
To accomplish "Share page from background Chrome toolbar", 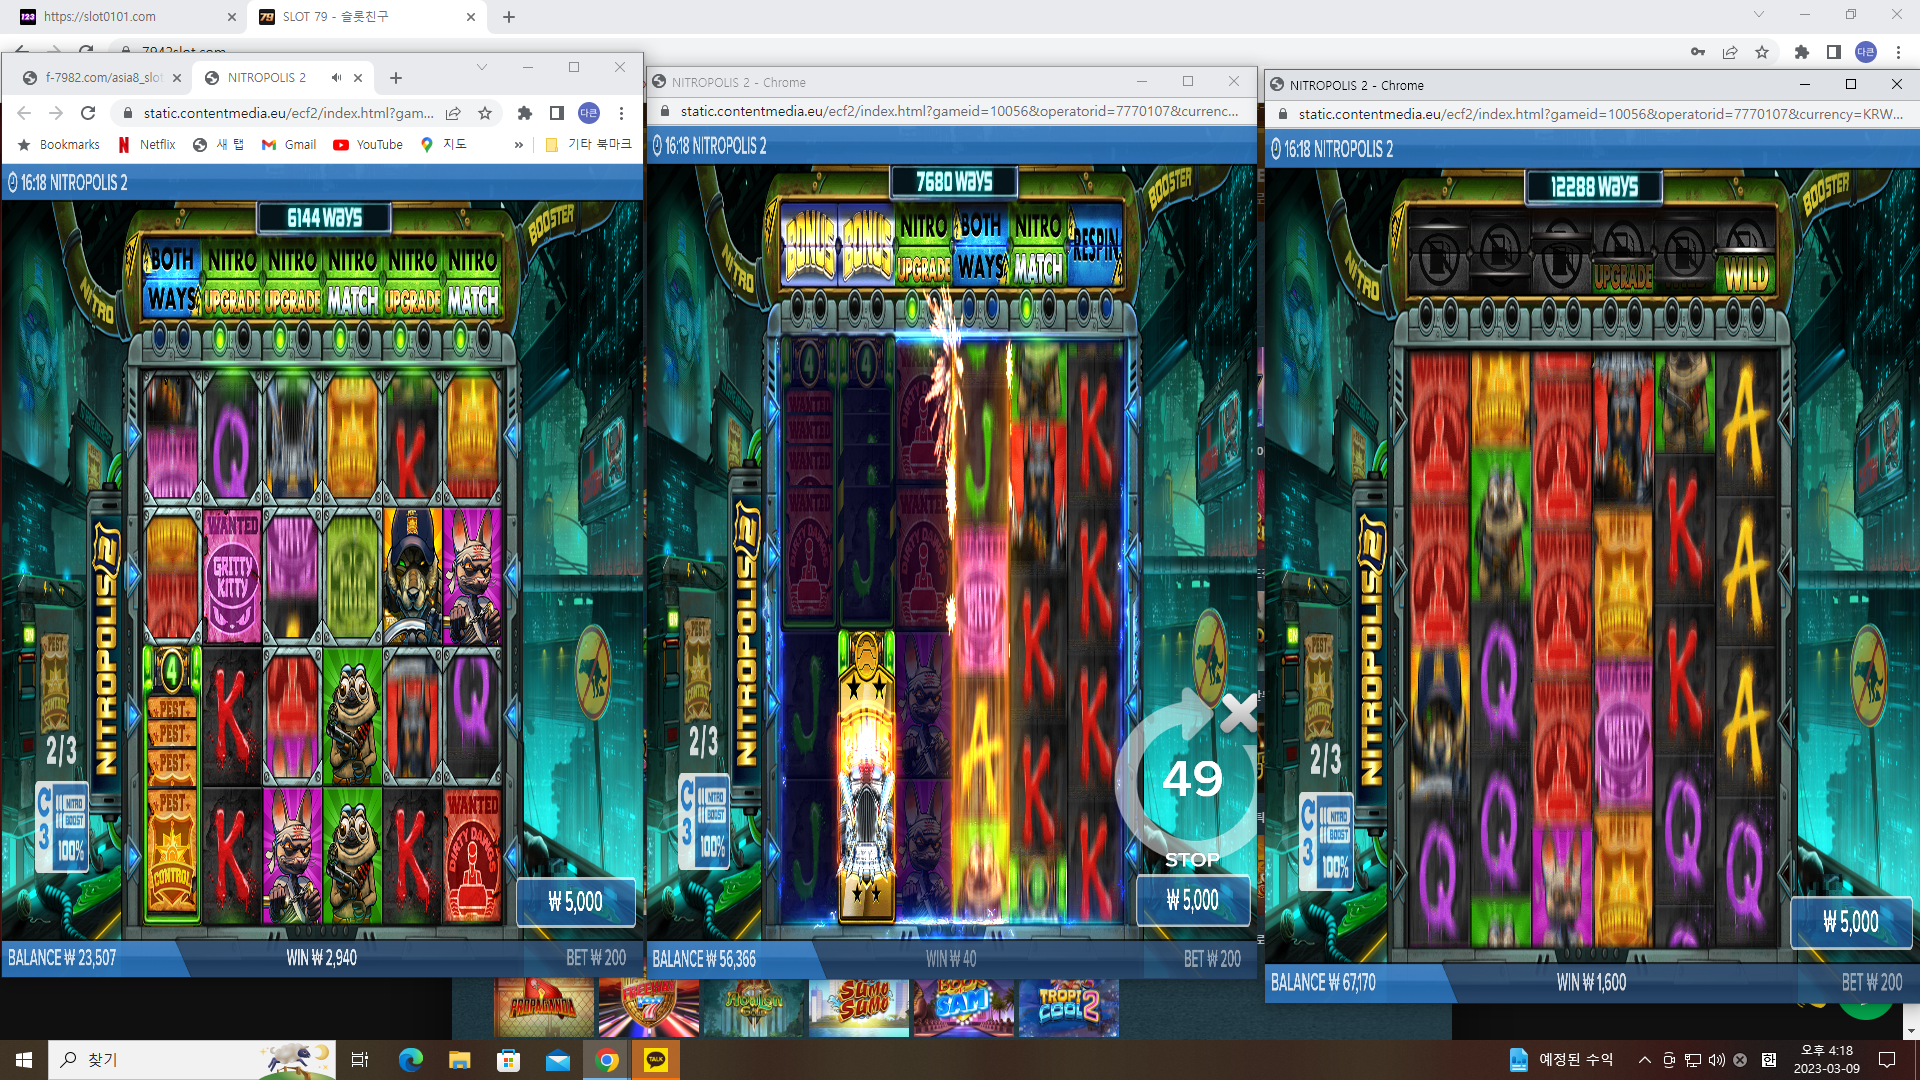I will click(x=1730, y=52).
